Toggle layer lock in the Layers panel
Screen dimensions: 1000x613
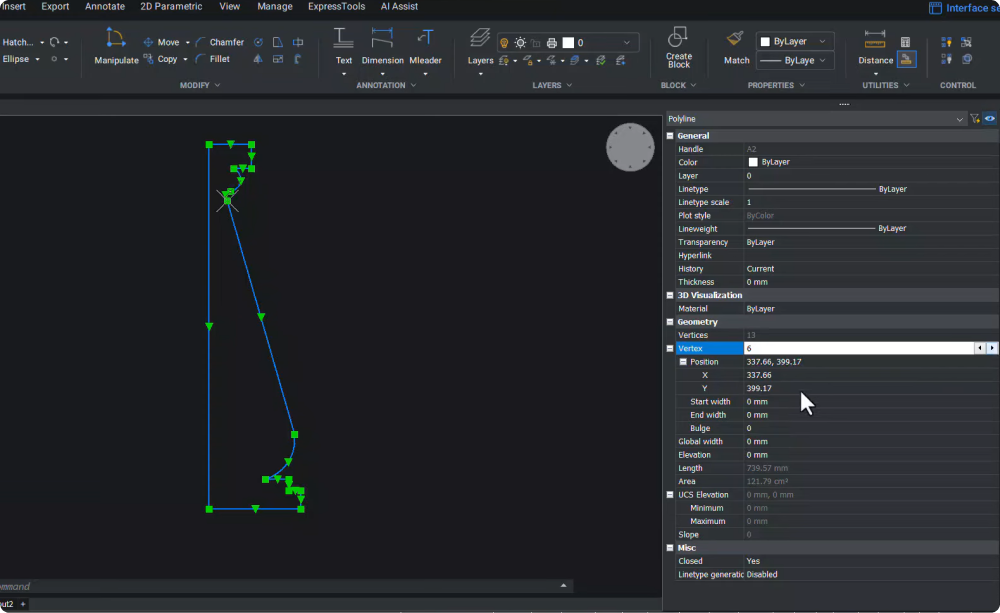coord(528,61)
